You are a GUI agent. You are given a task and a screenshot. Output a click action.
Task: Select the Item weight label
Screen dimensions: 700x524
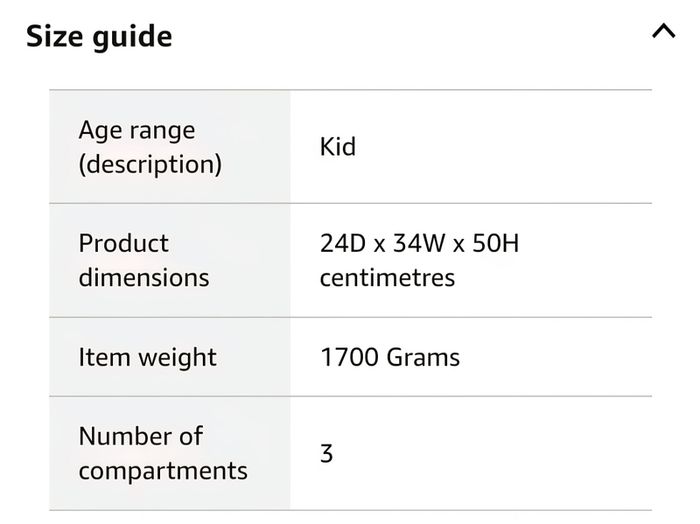point(148,357)
